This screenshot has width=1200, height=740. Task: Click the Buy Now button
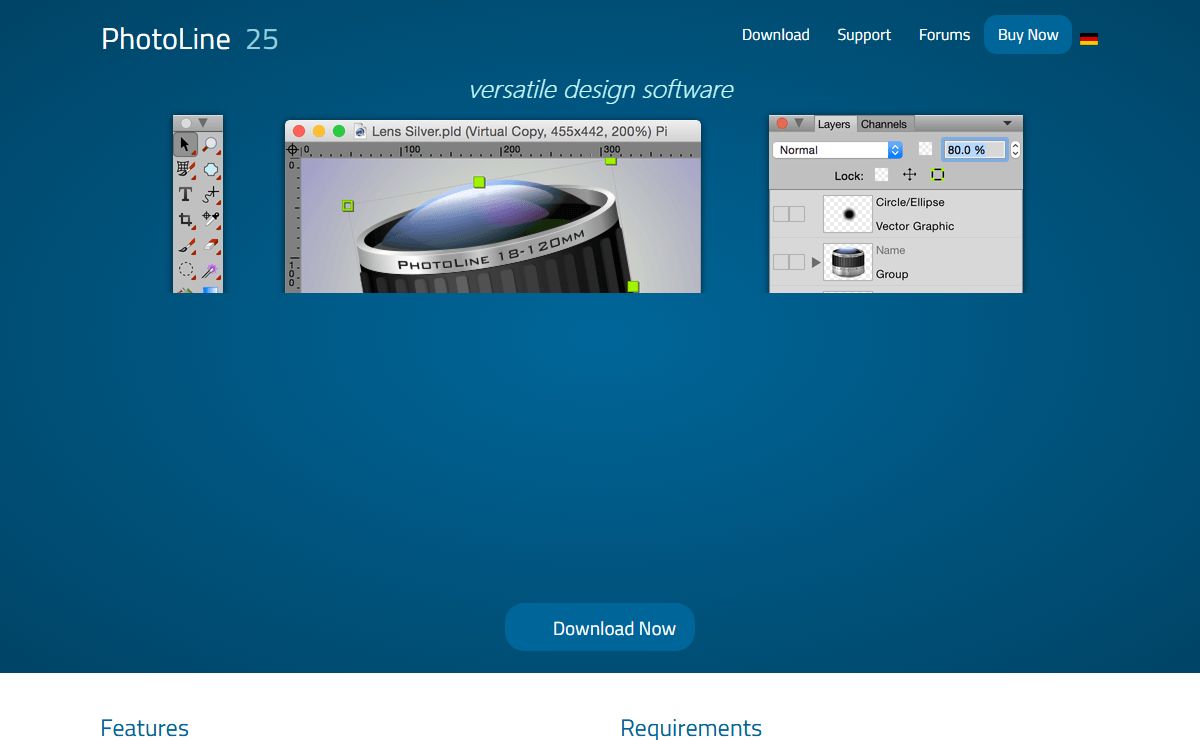pos(1028,35)
